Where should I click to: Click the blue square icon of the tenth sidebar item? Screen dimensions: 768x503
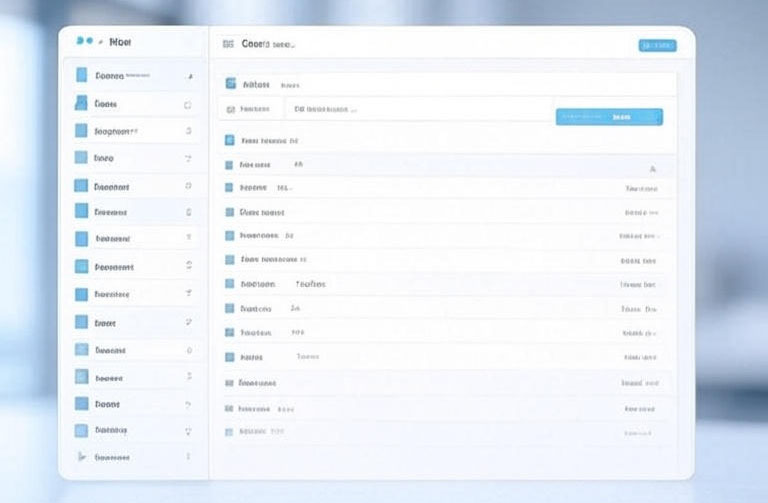(81, 322)
